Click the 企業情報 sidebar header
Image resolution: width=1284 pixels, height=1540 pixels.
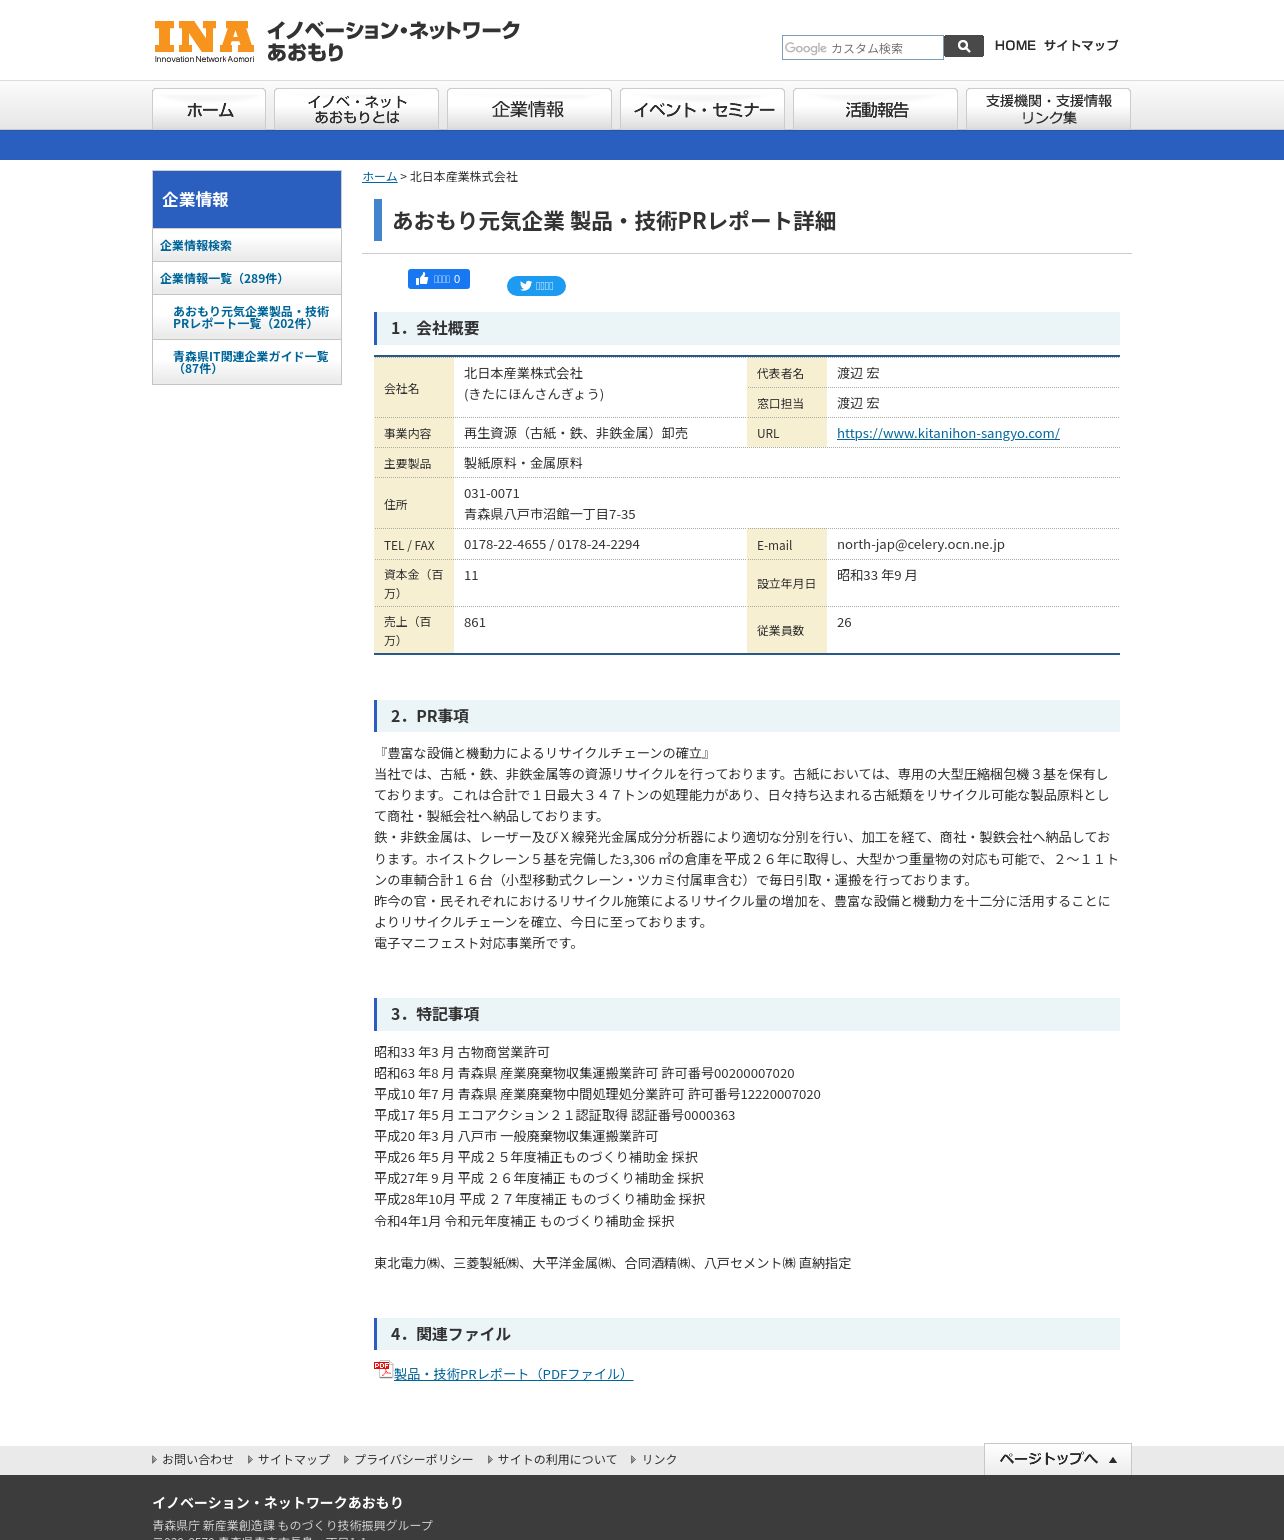[247, 199]
